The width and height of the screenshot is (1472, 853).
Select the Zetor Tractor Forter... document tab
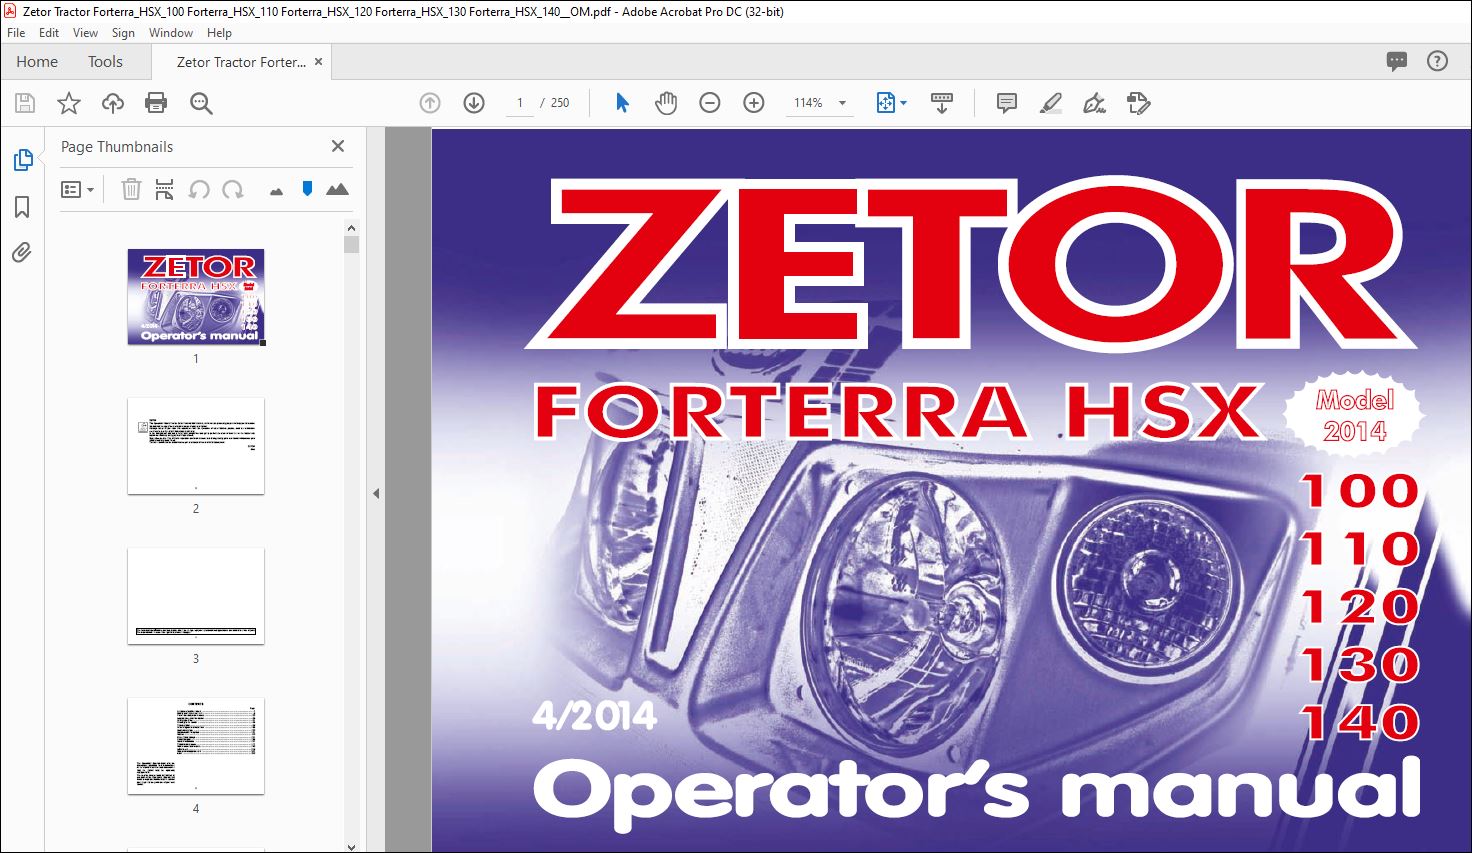click(241, 62)
